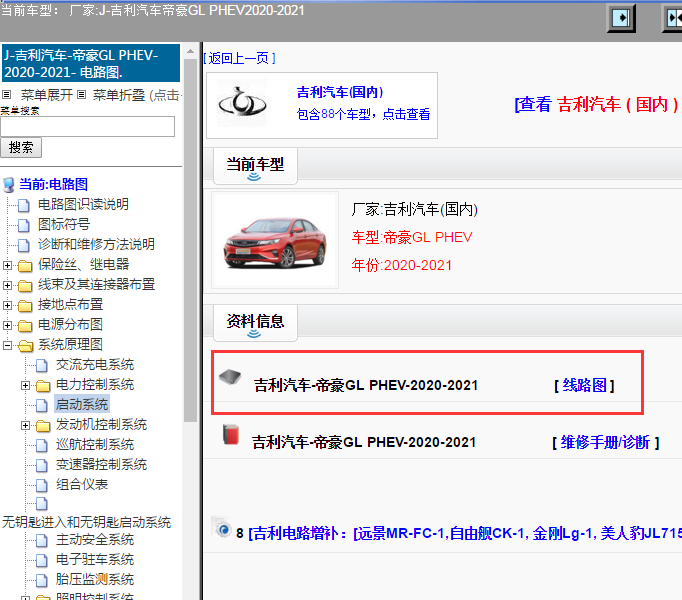Click the page icon of 电子驻车系统

(x=42, y=560)
